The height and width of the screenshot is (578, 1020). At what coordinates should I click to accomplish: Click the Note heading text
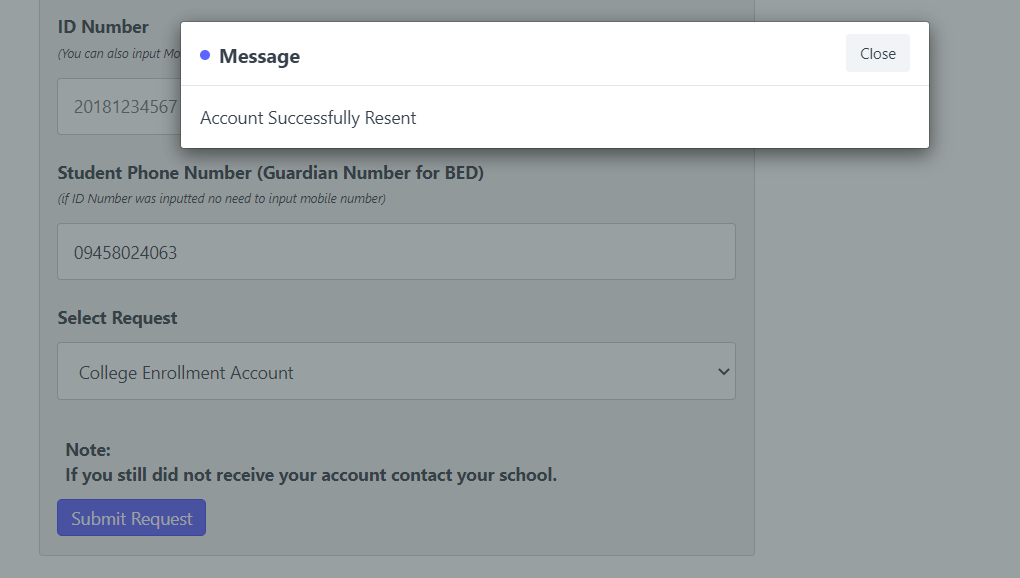pyautogui.click(x=88, y=450)
